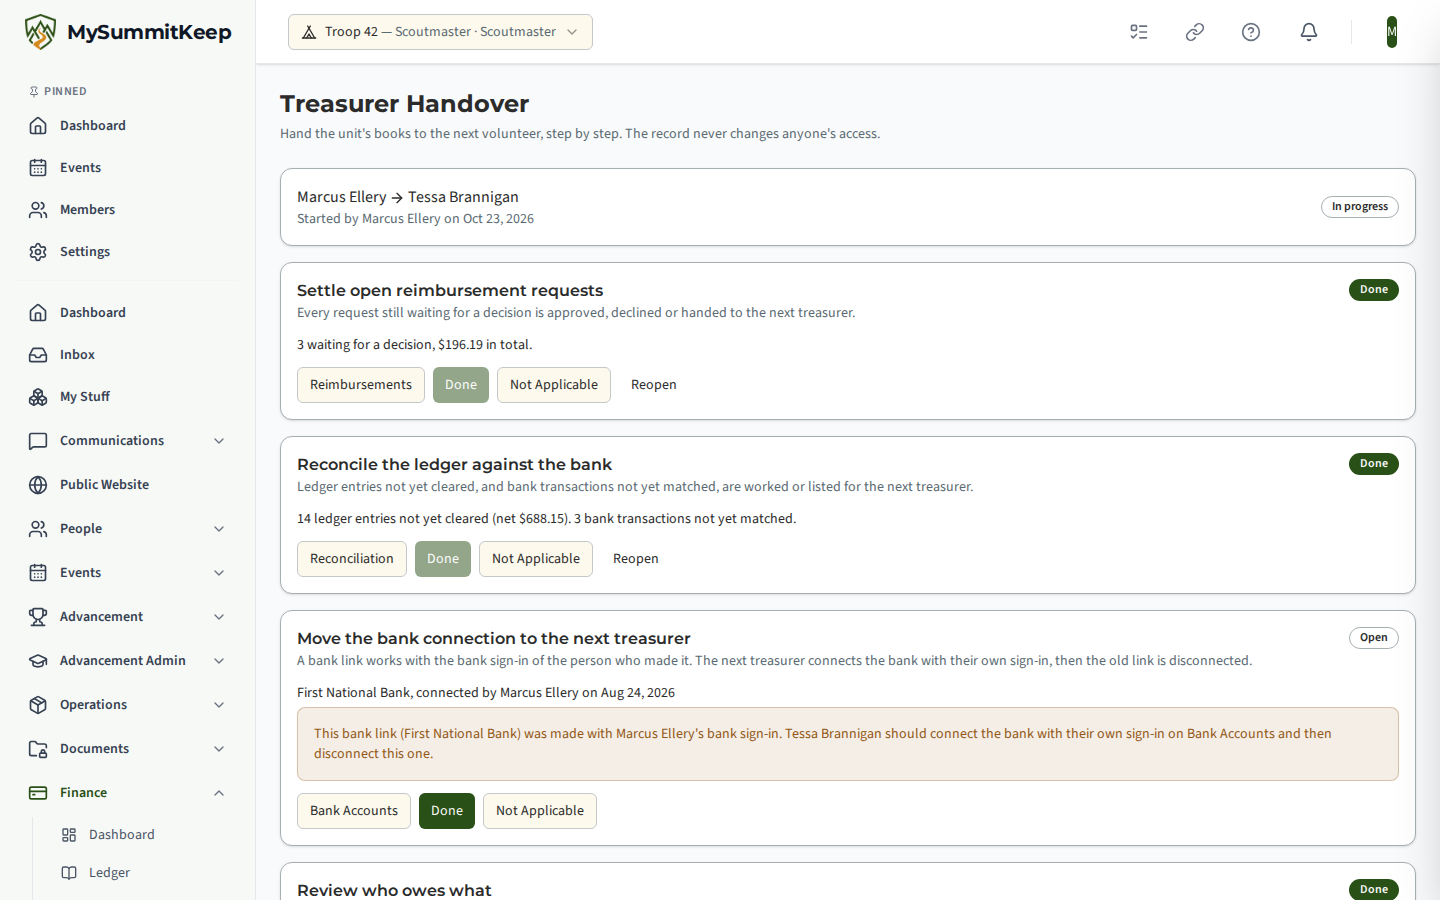Screen dimensions: 1440x900
Task: Open the checklist icon in the top bar
Action: 1139,32
